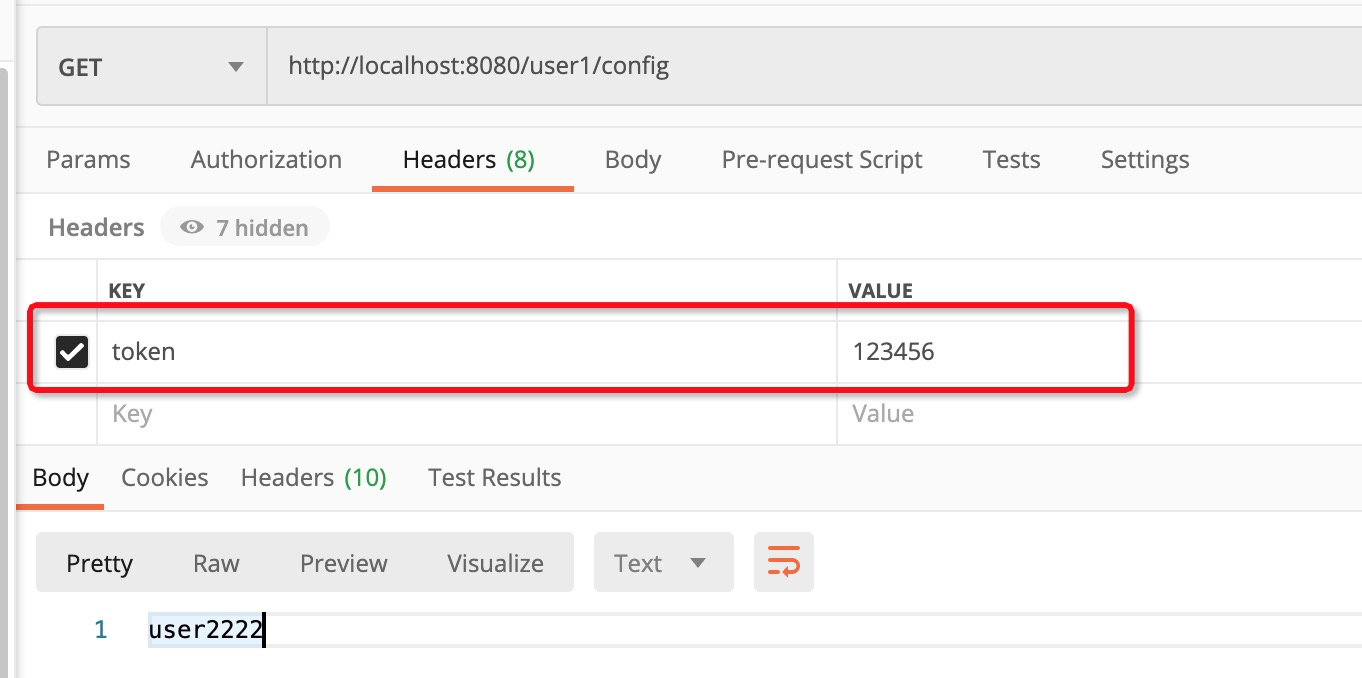Click the Visualize view button
This screenshot has width=1362, height=678.
click(x=495, y=563)
